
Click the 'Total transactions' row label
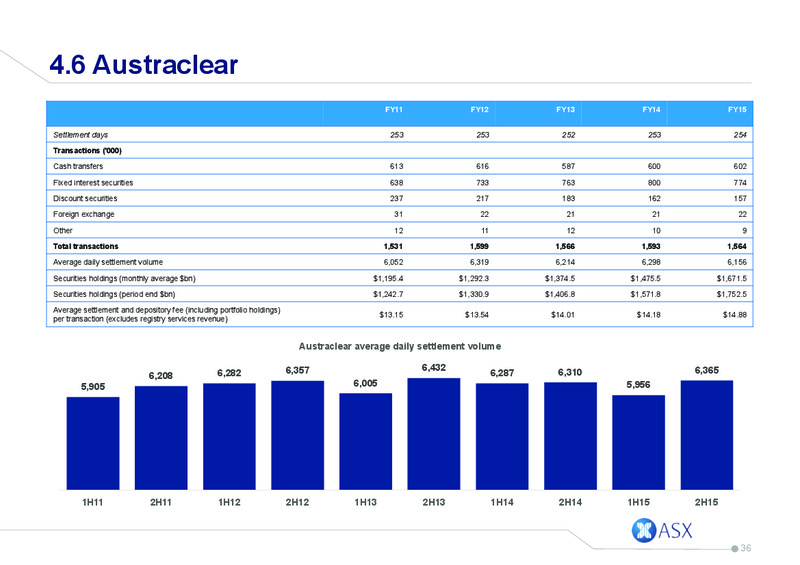pos(86,247)
